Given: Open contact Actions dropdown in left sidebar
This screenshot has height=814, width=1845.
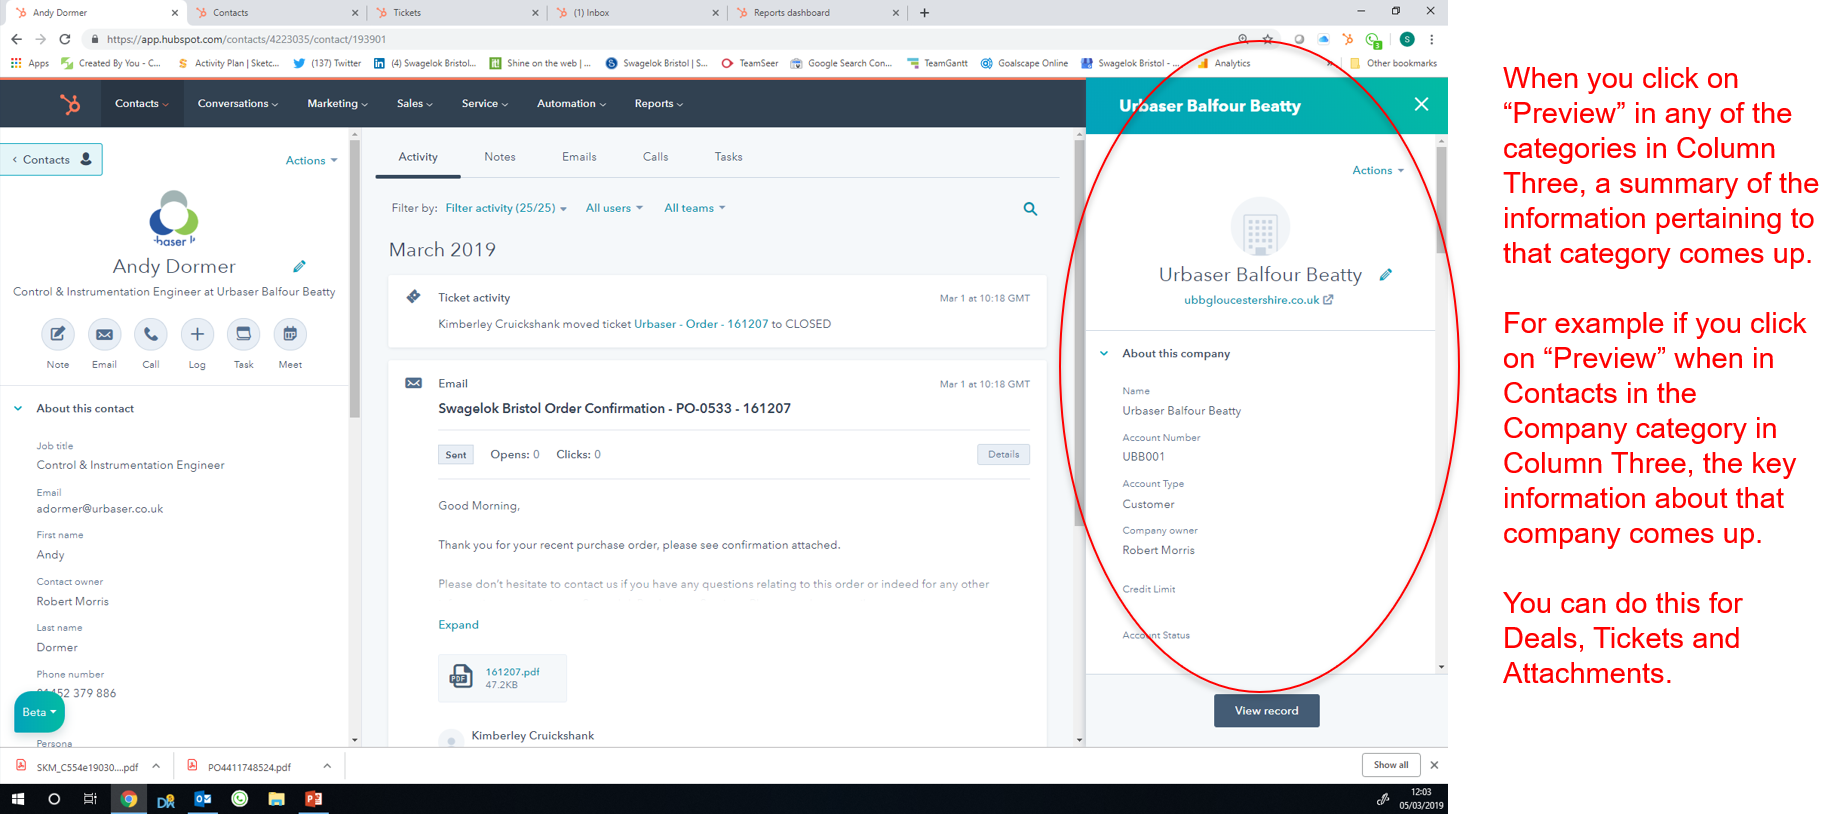Looking at the screenshot, I should click(x=312, y=160).
